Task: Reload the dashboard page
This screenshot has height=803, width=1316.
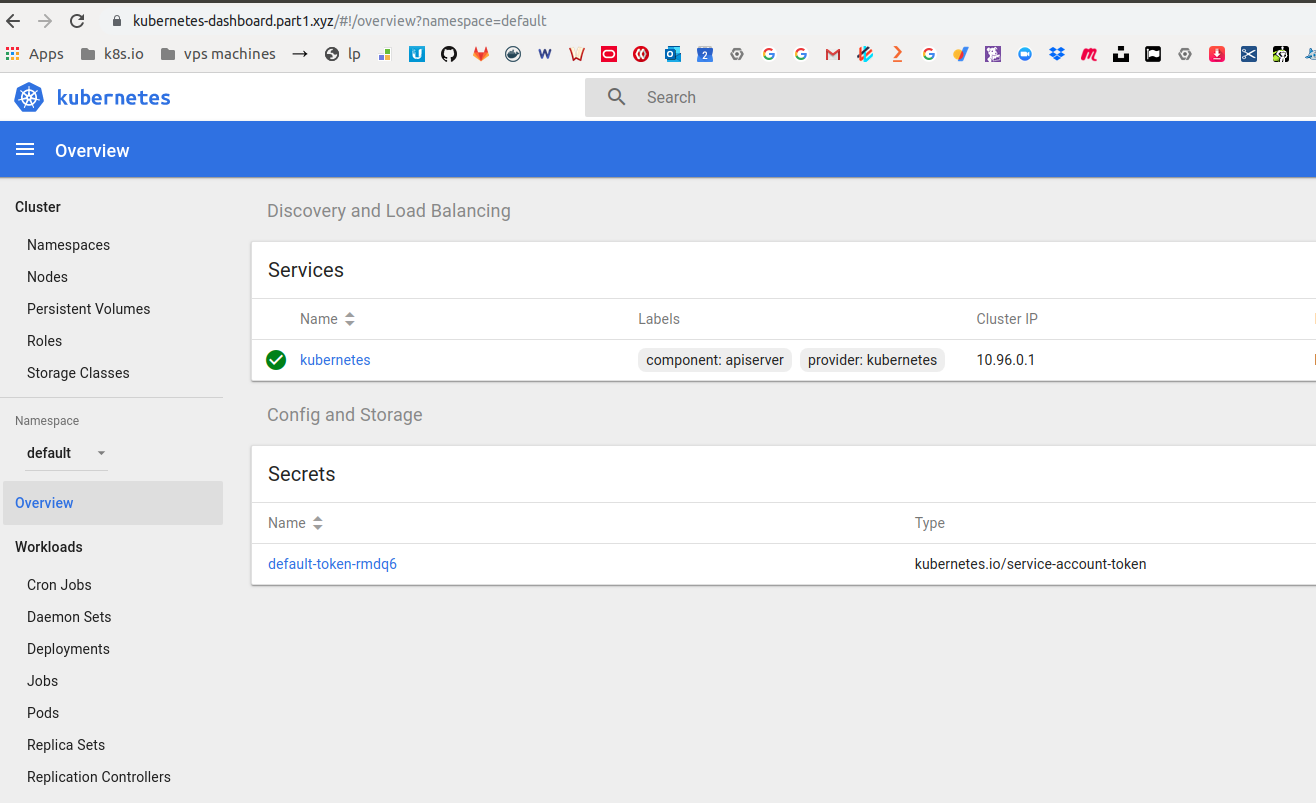Action: pyautogui.click(x=77, y=20)
